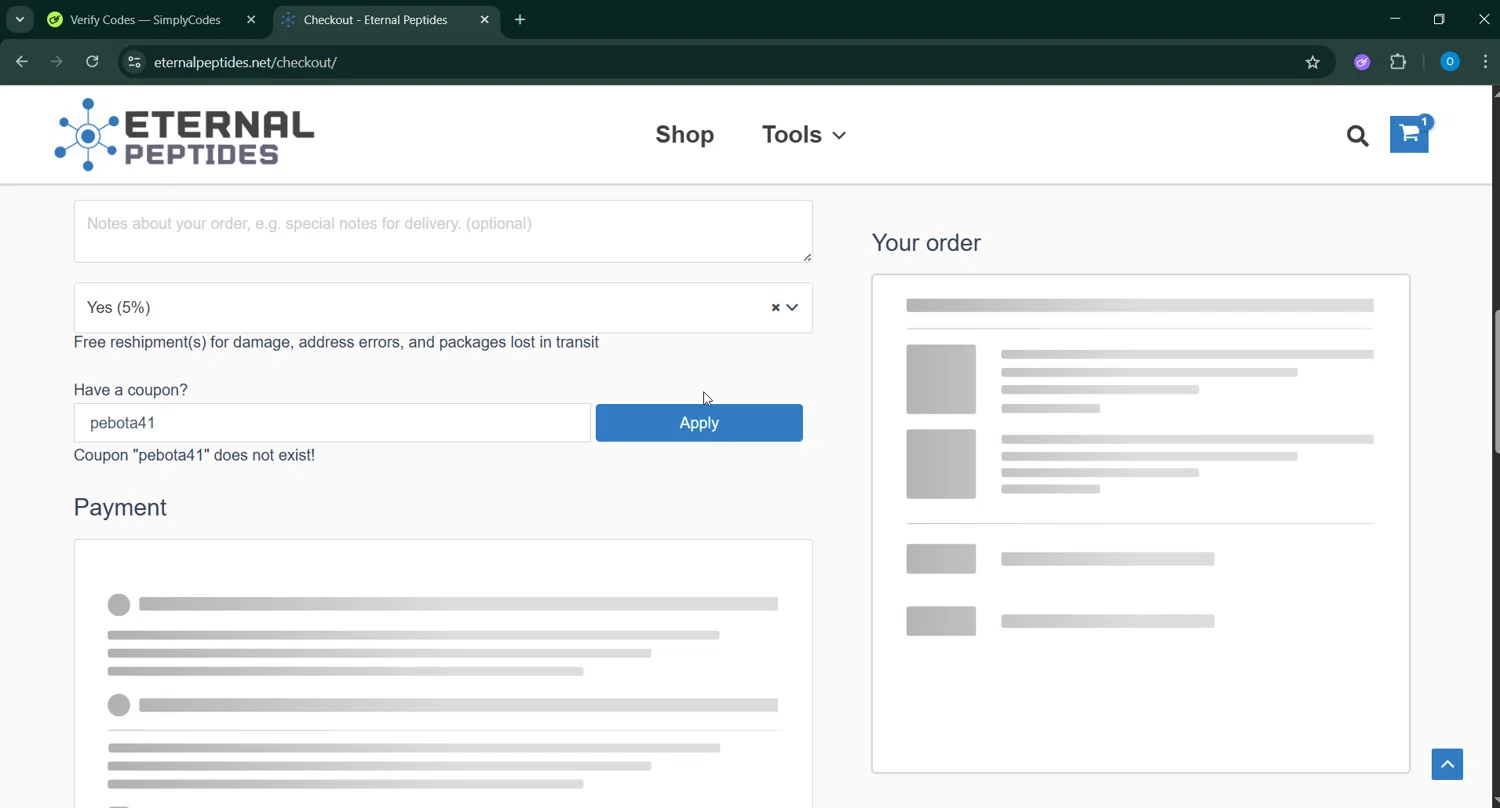Bookmark this page with the star icon
The image size is (1500, 808).
coord(1313,62)
